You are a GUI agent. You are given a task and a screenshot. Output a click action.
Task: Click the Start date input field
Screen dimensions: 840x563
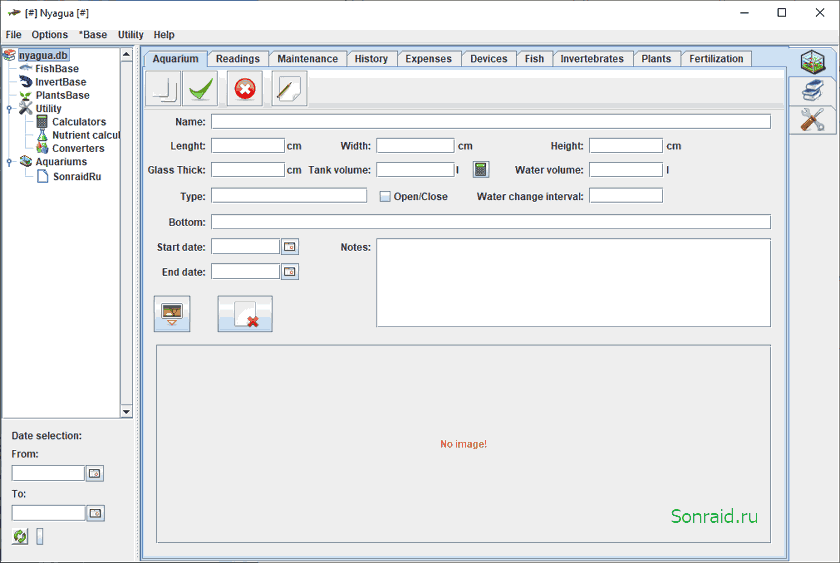point(245,246)
